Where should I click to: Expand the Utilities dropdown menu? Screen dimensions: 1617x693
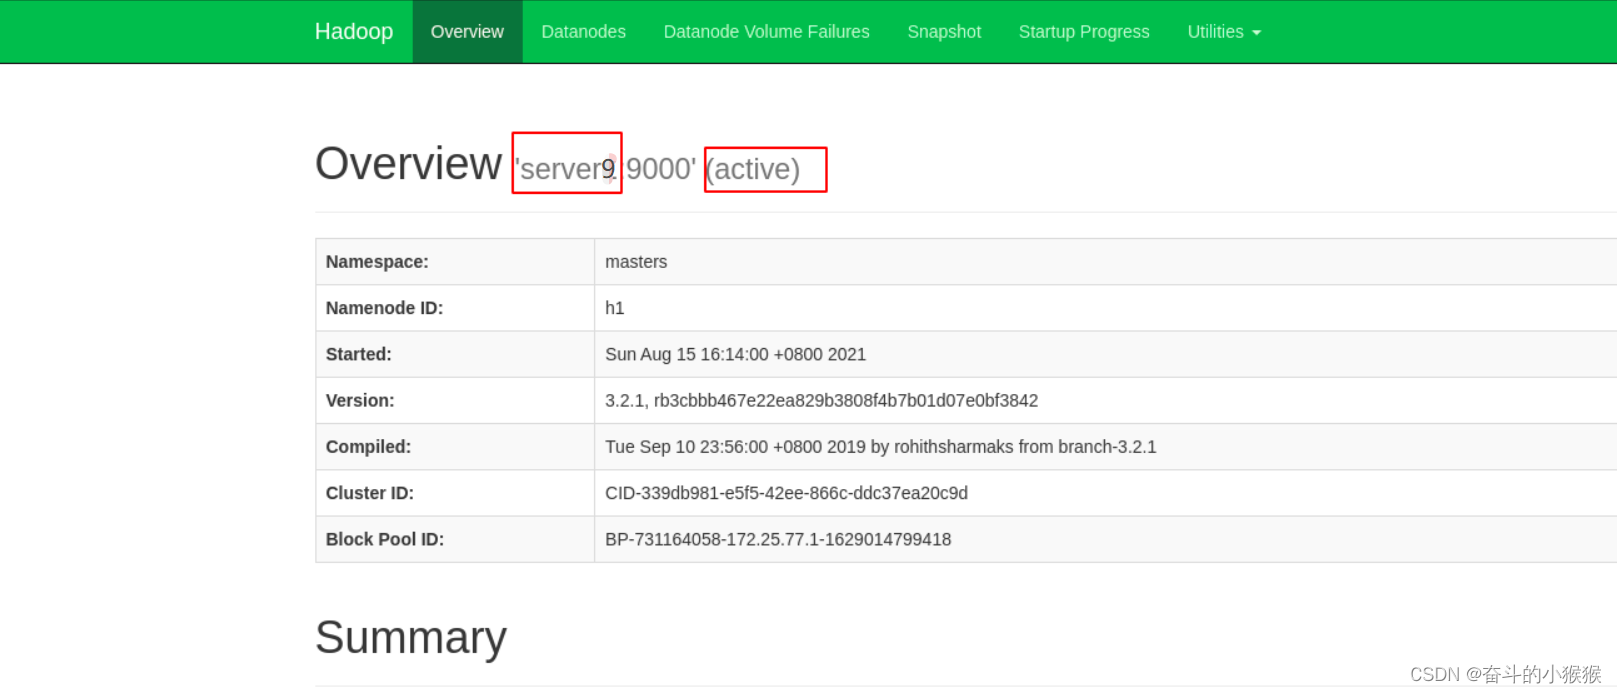(x=1224, y=32)
